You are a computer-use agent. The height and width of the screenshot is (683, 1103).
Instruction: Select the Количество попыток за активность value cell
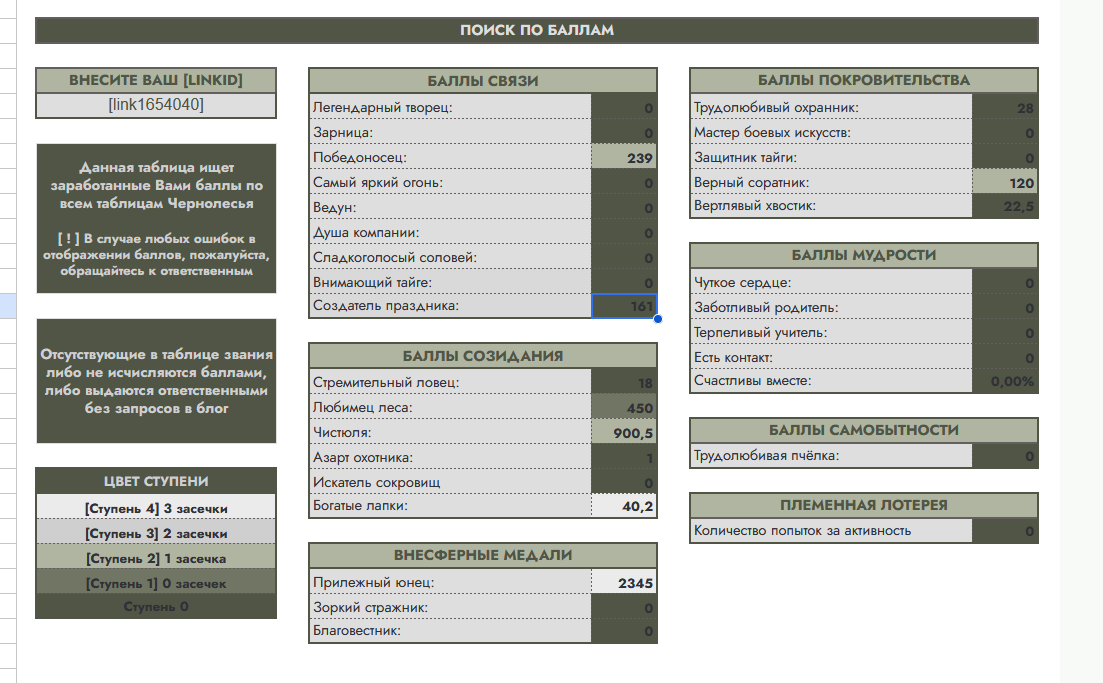coord(1005,531)
